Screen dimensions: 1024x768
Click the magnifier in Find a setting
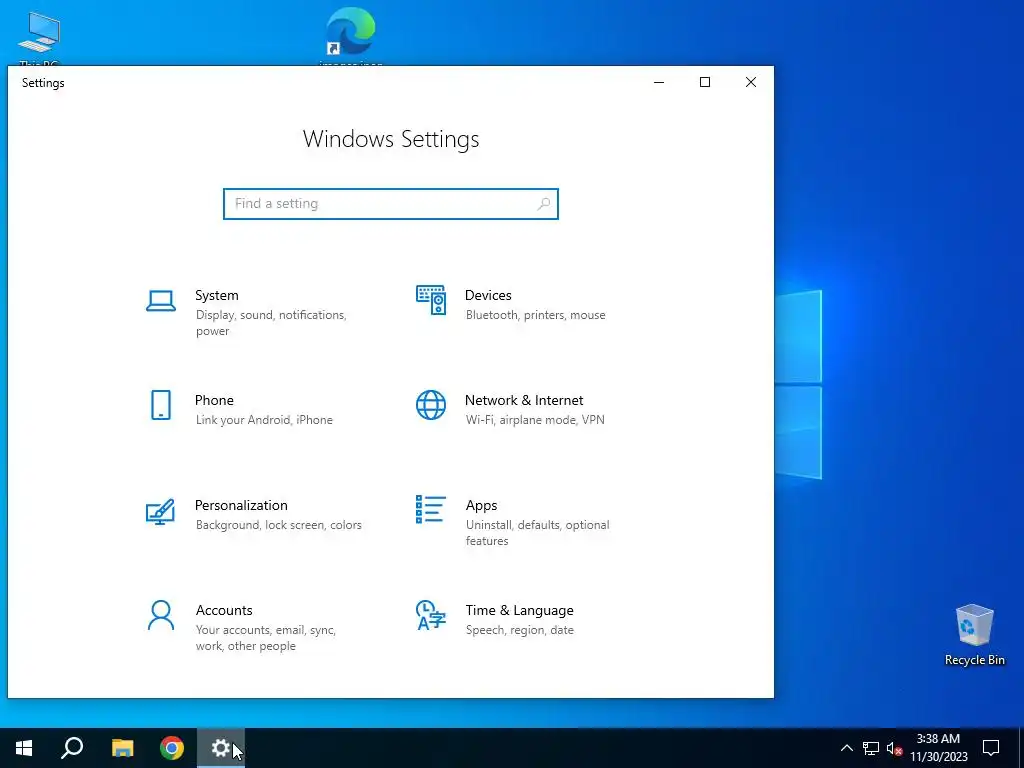[543, 204]
